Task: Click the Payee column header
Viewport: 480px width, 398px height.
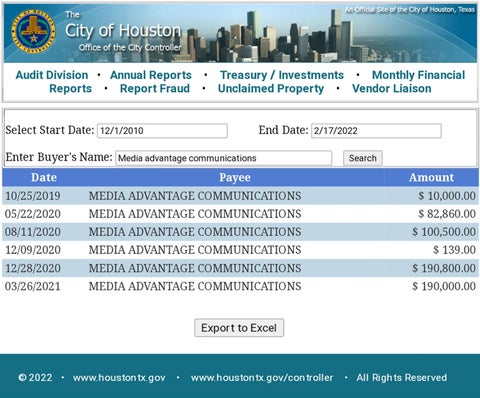Action: (235, 177)
